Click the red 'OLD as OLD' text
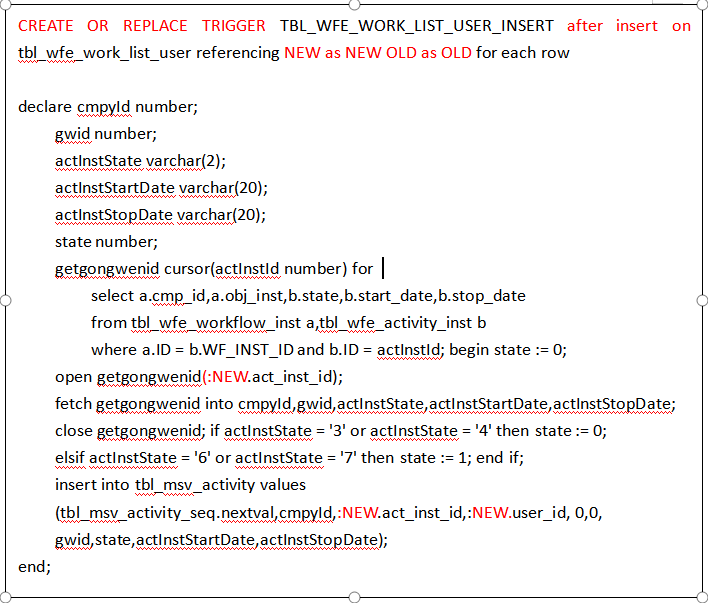 (x=429, y=53)
